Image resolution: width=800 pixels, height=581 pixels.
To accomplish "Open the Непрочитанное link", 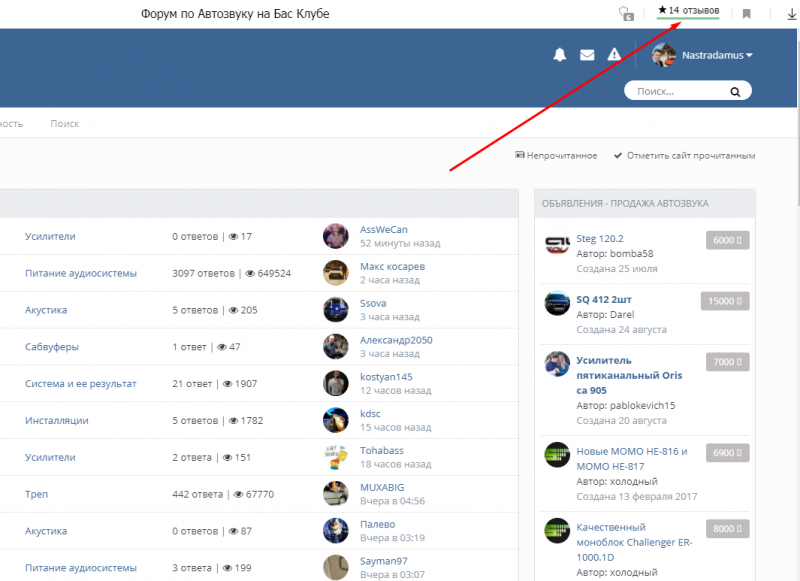I will point(556,156).
